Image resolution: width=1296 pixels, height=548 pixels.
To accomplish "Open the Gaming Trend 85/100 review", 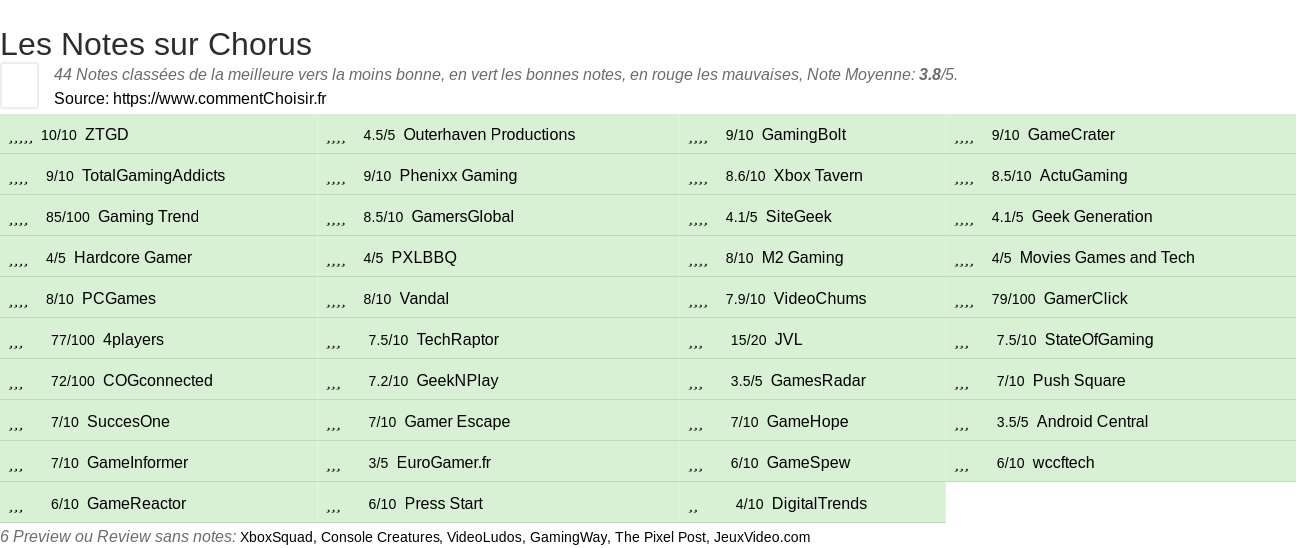I will coord(148,217).
